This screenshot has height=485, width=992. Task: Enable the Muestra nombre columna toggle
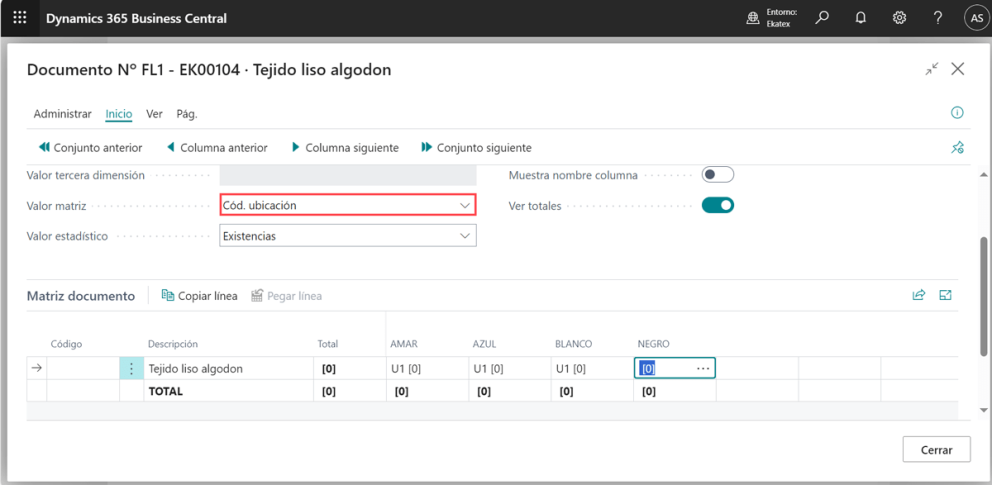717,175
